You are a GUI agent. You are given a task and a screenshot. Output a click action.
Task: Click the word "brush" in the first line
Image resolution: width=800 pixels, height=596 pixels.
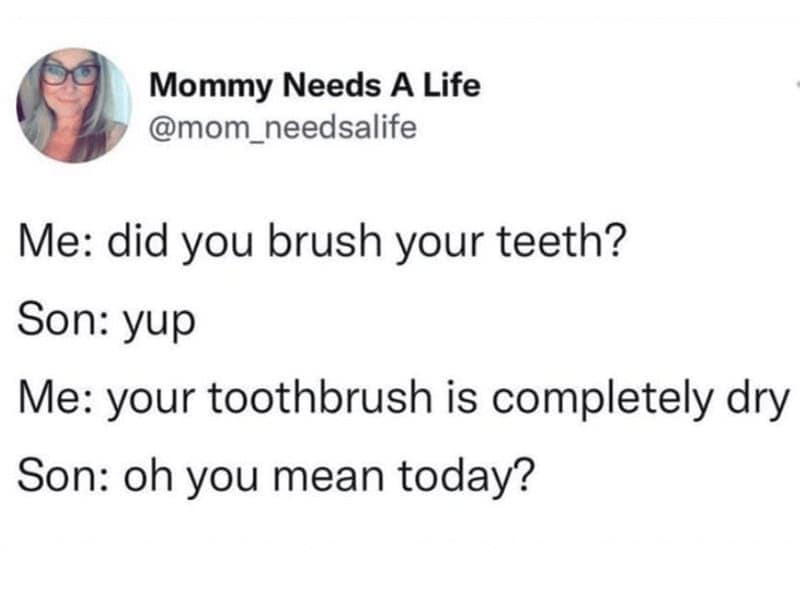336,241
